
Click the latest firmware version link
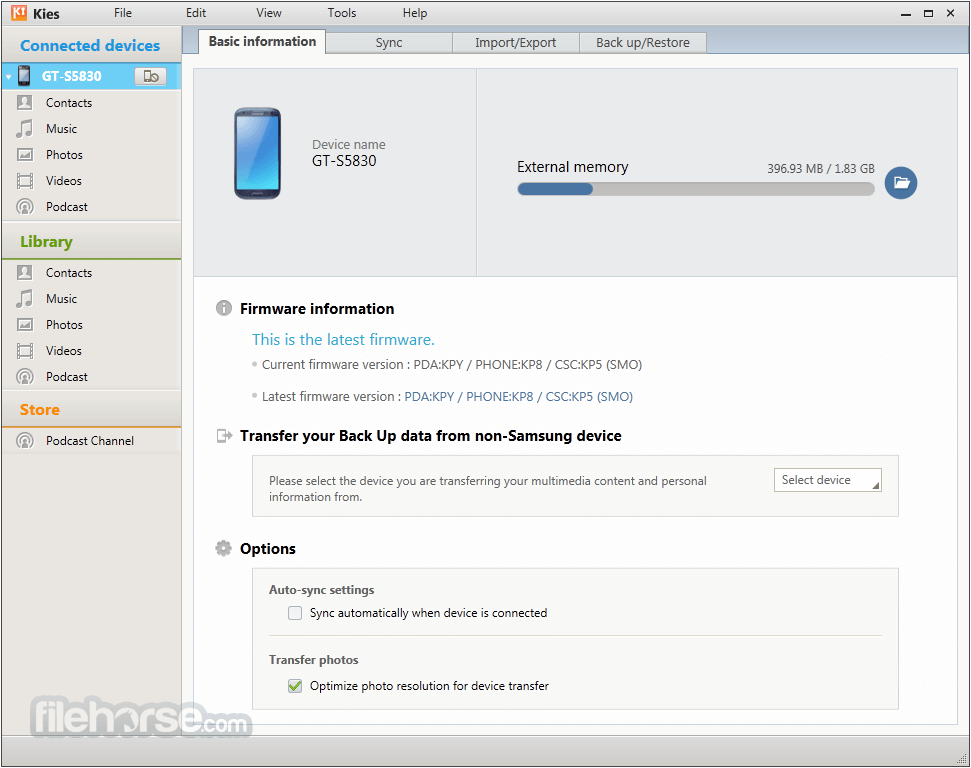(x=518, y=396)
